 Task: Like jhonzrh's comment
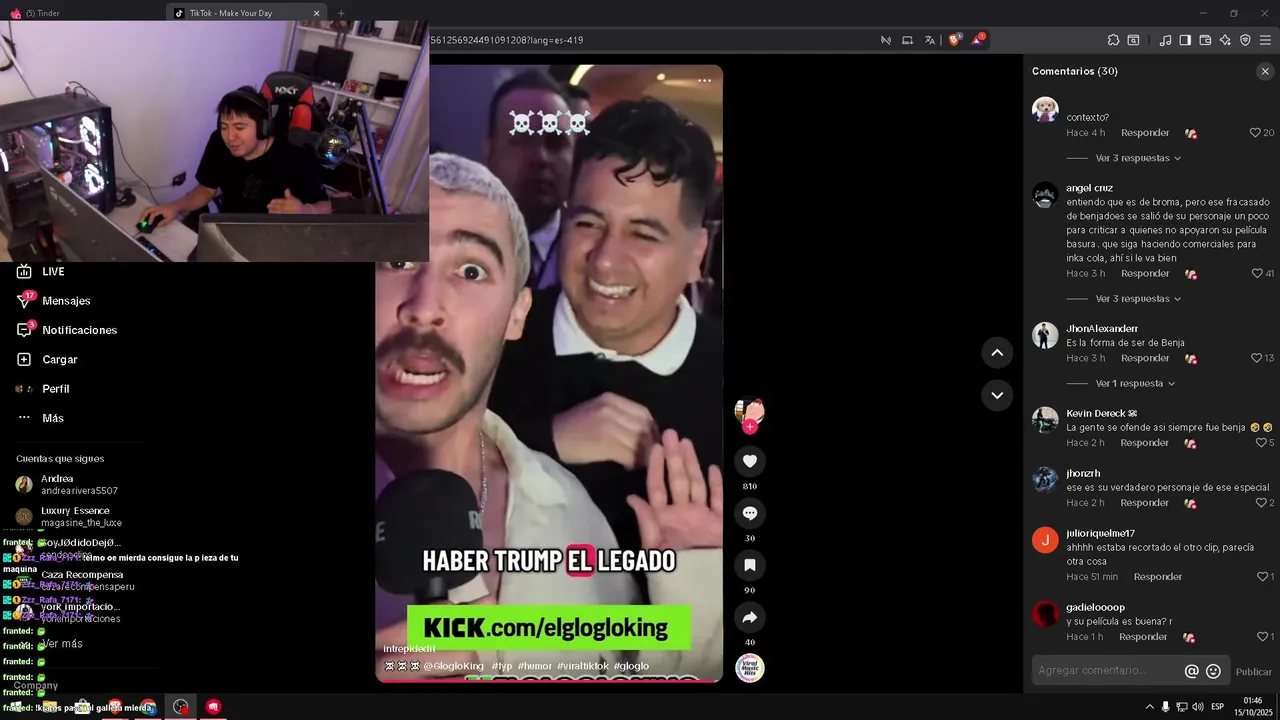click(x=1260, y=502)
